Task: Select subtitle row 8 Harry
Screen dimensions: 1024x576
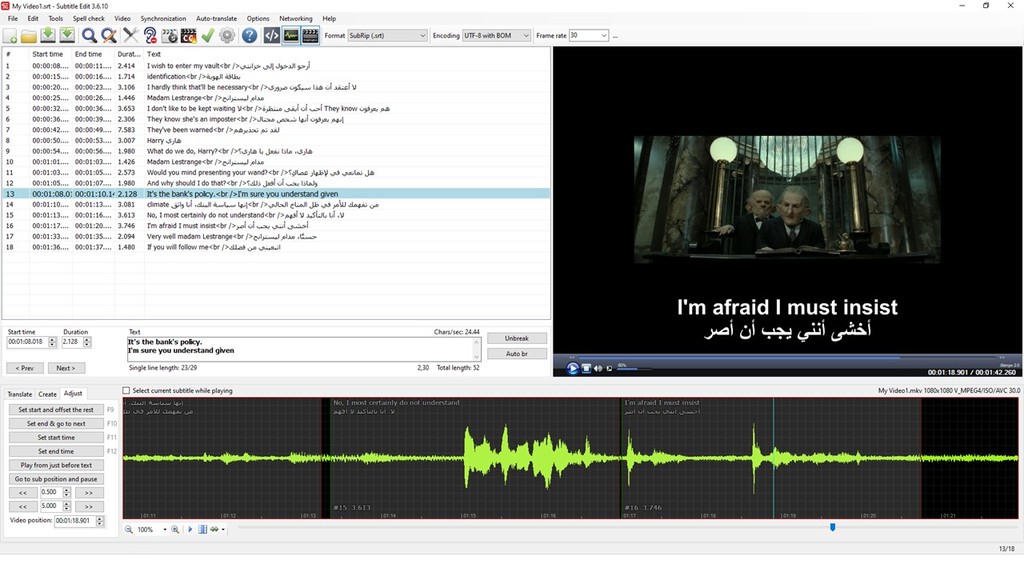Action: click(276, 140)
